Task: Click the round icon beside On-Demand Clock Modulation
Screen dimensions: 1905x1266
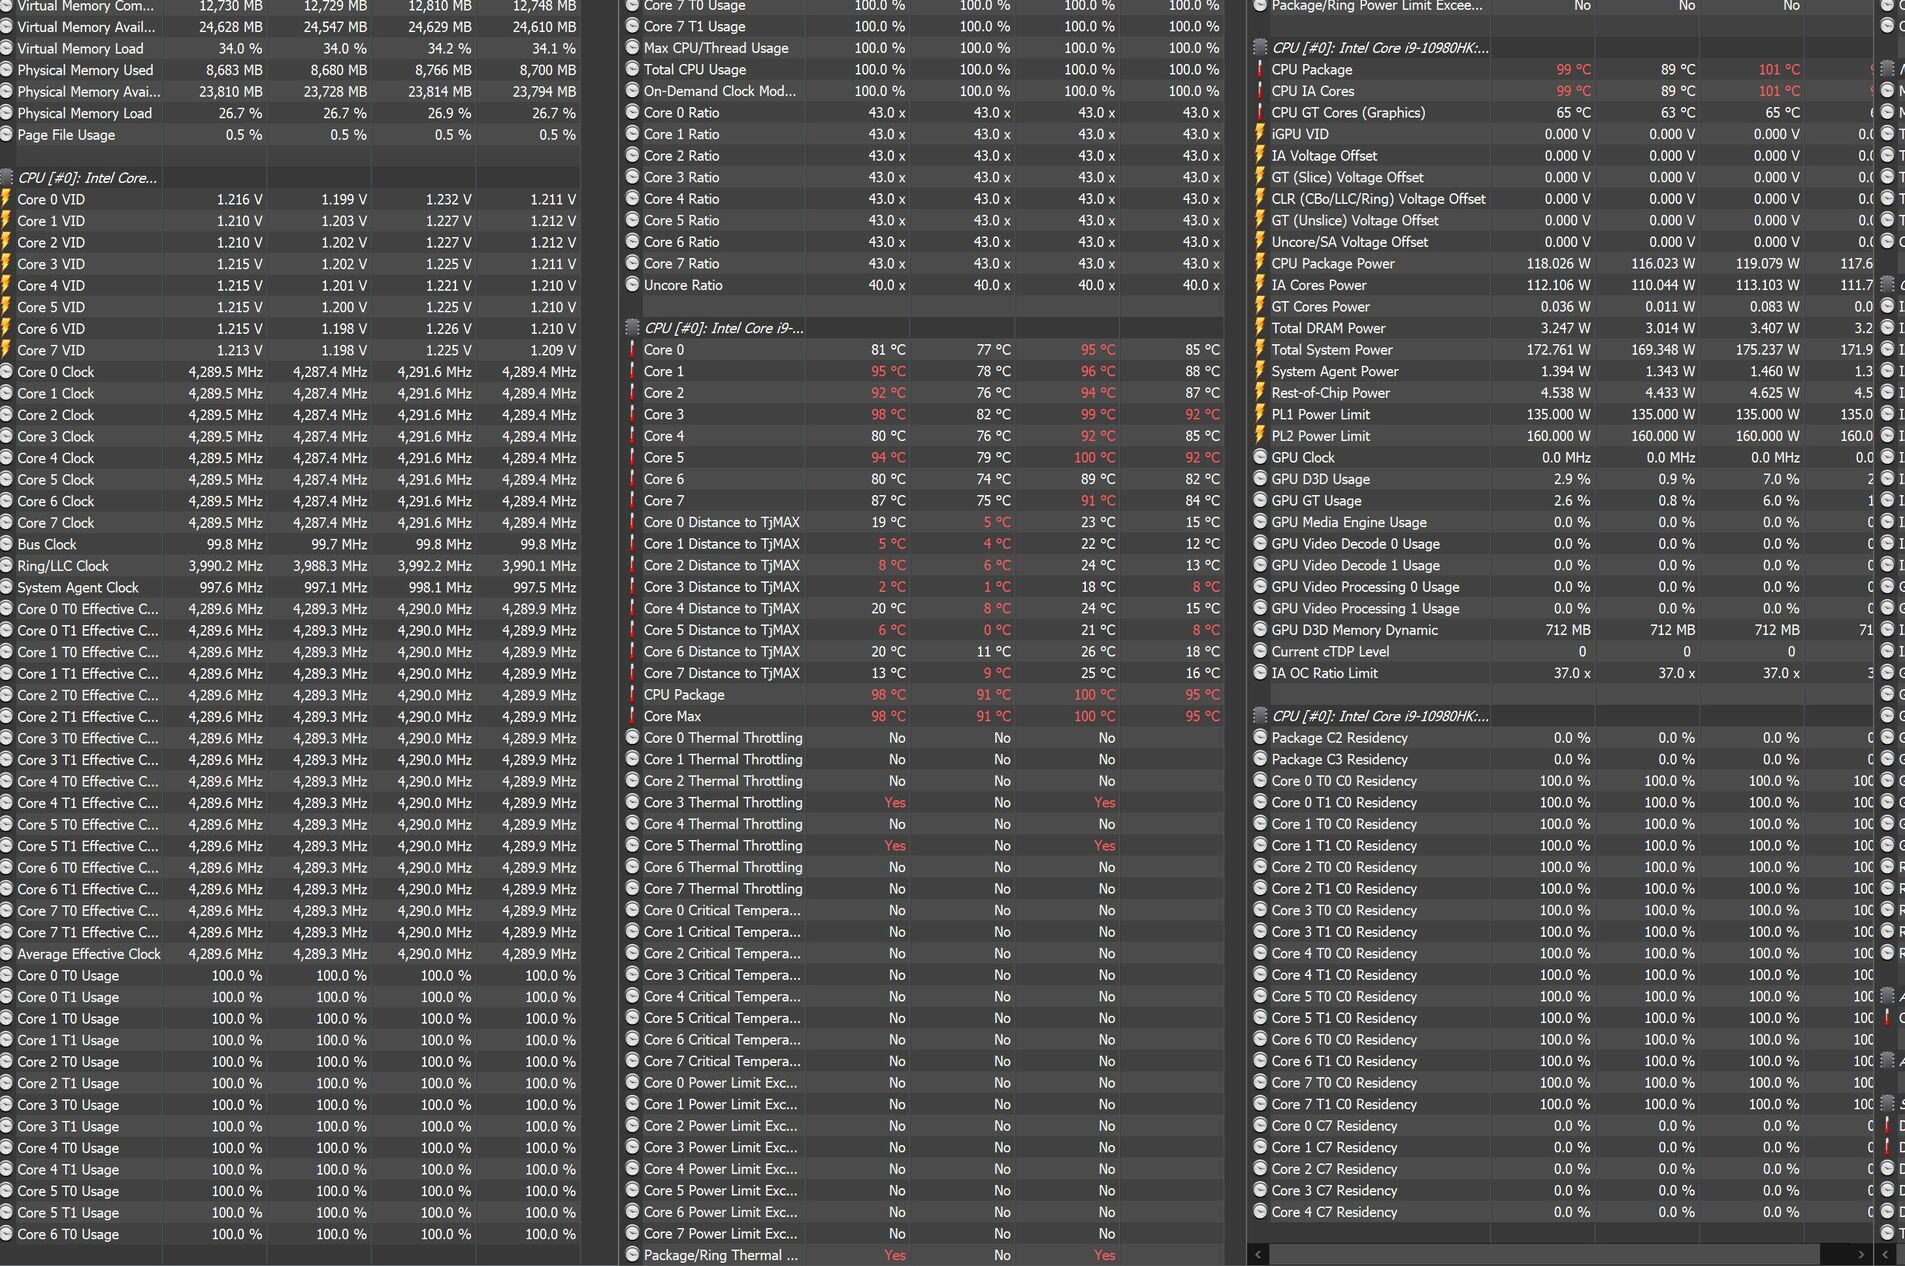Action: coord(632,91)
